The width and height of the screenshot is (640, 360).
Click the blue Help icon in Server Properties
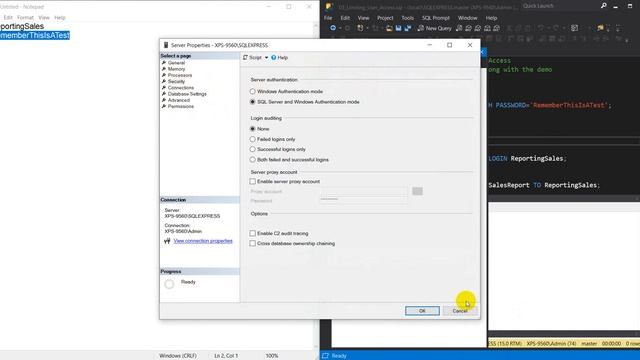tap(273, 58)
